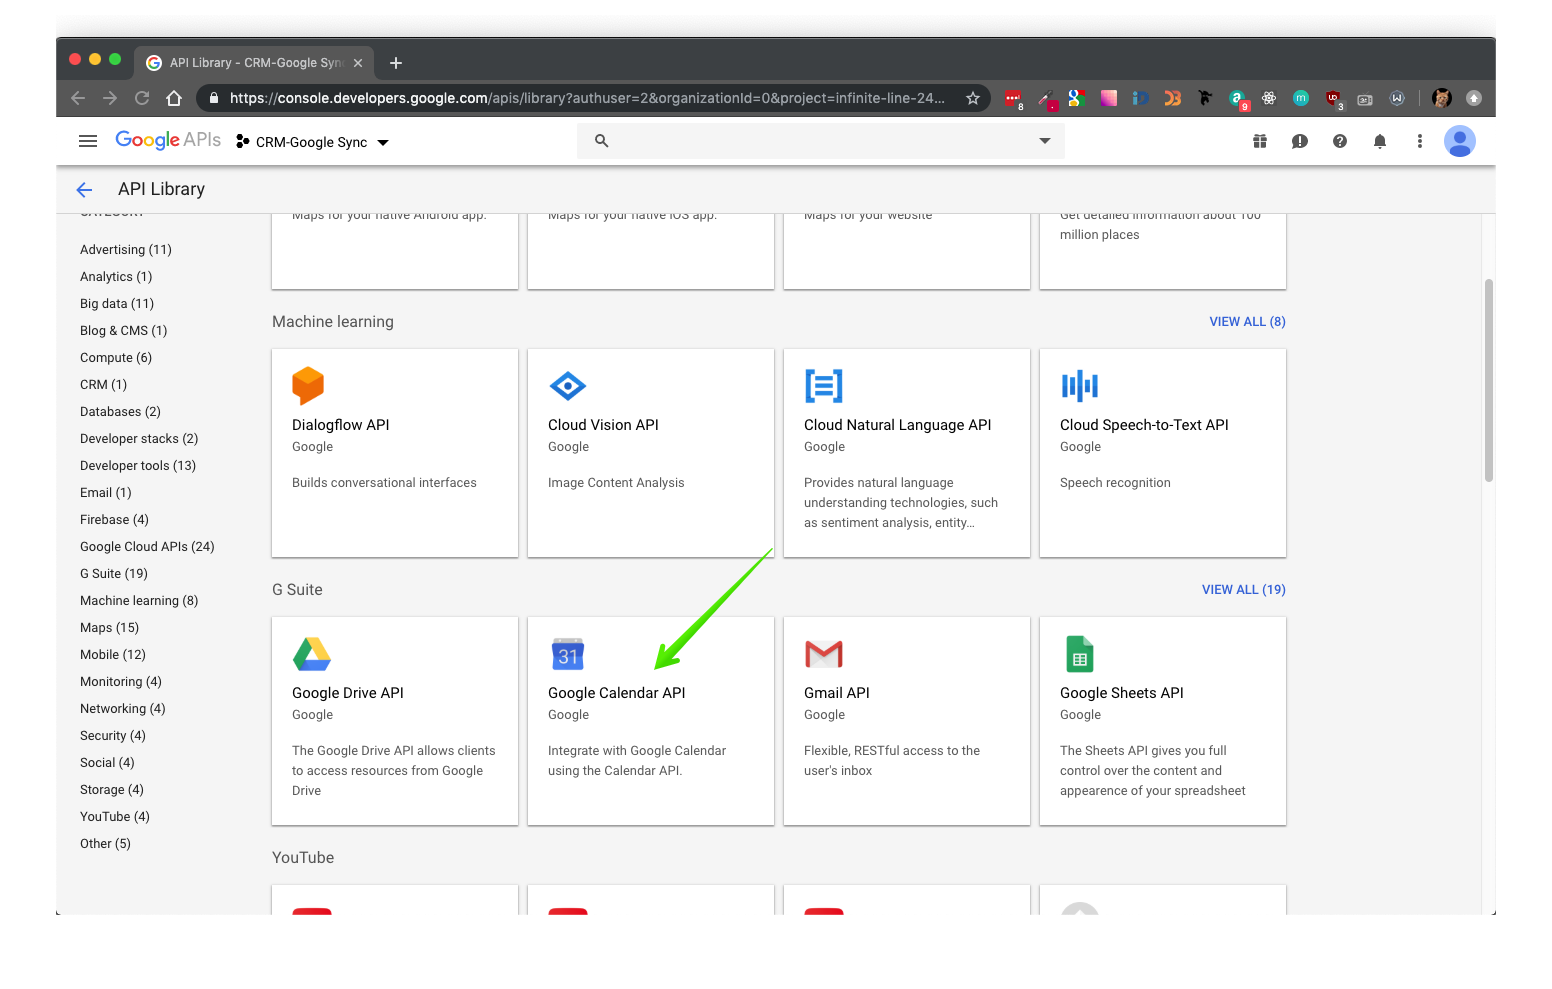This screenshot has height=989, width=1552.
Task: Click the search magnifier icon
Action: point(601,141)
